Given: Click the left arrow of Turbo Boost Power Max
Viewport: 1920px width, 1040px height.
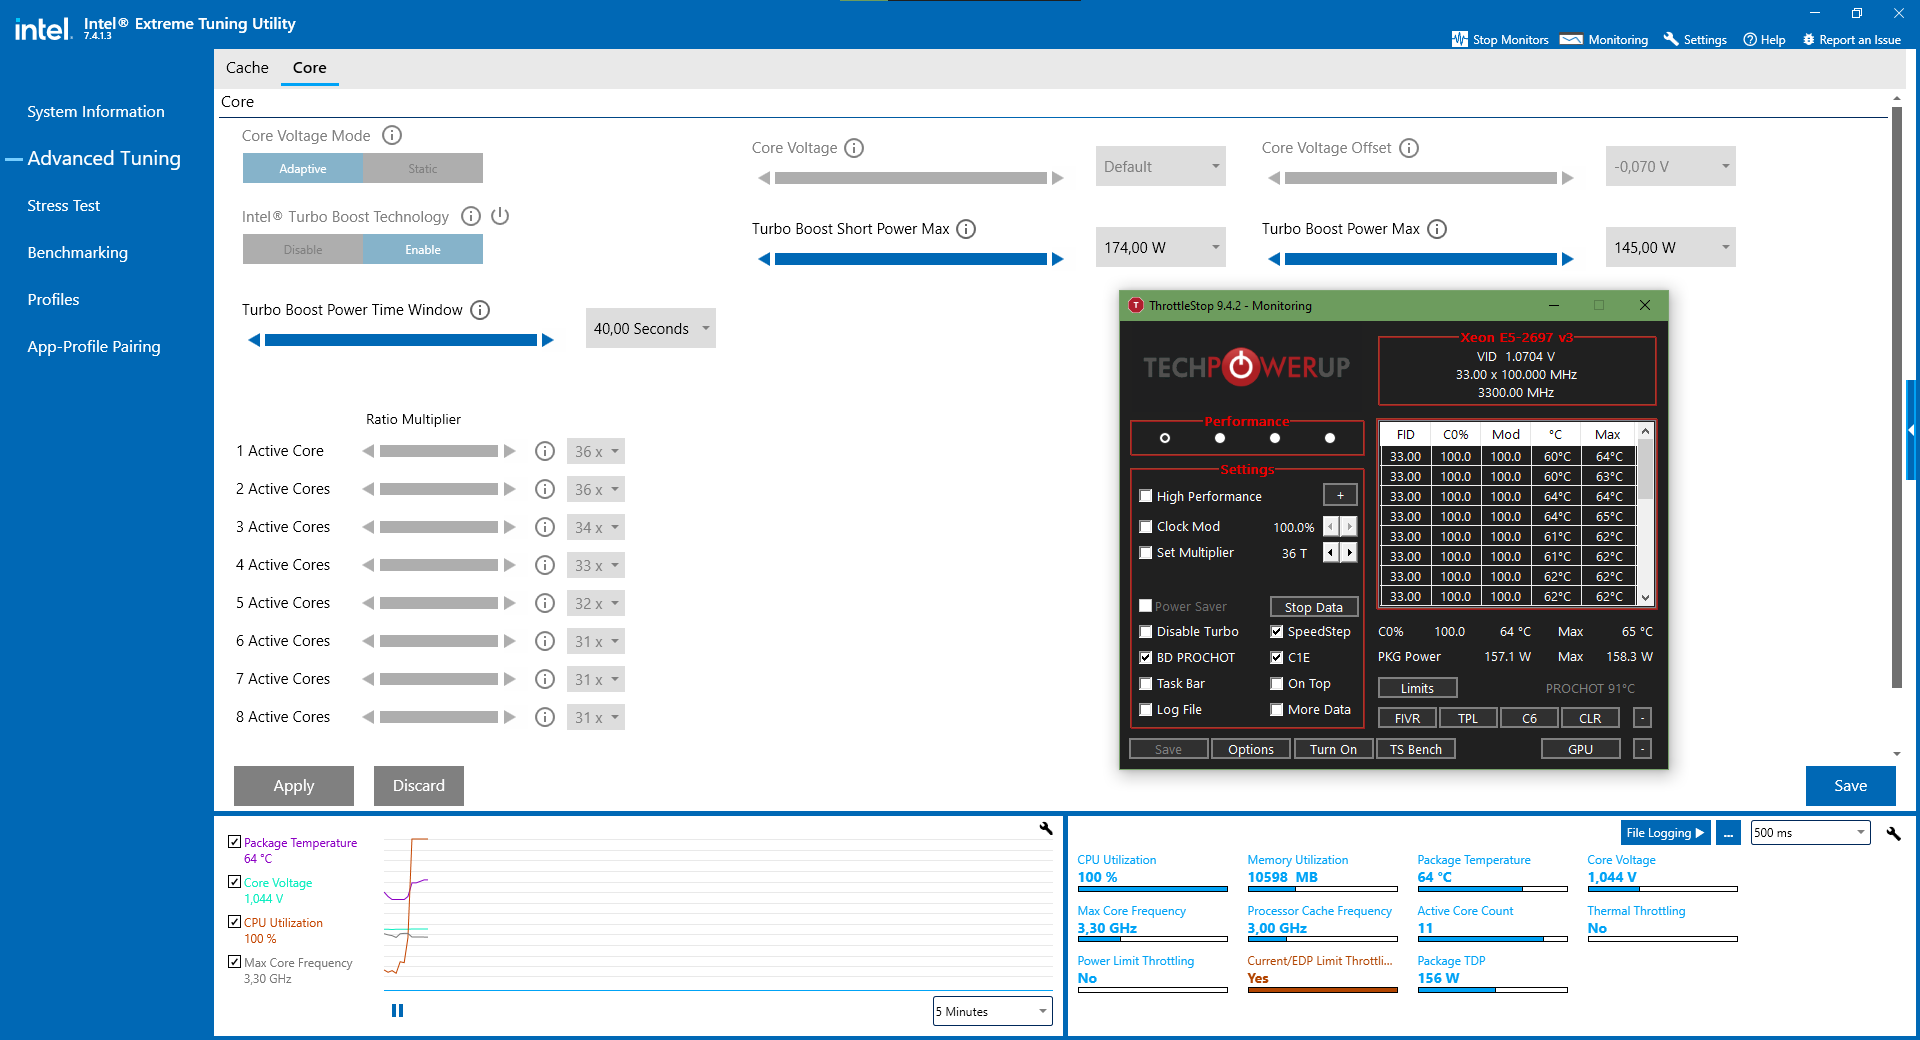Looking at the screenshot, I should tap(1274, 259).
